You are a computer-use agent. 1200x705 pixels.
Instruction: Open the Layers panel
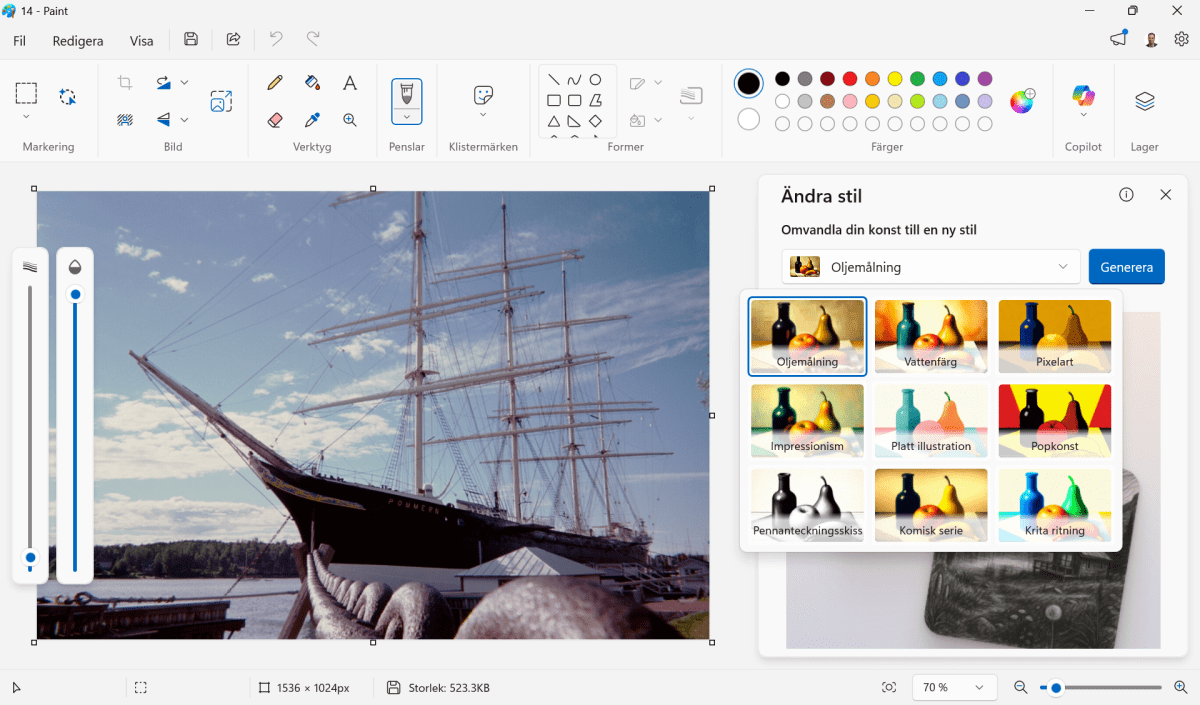1144,101
